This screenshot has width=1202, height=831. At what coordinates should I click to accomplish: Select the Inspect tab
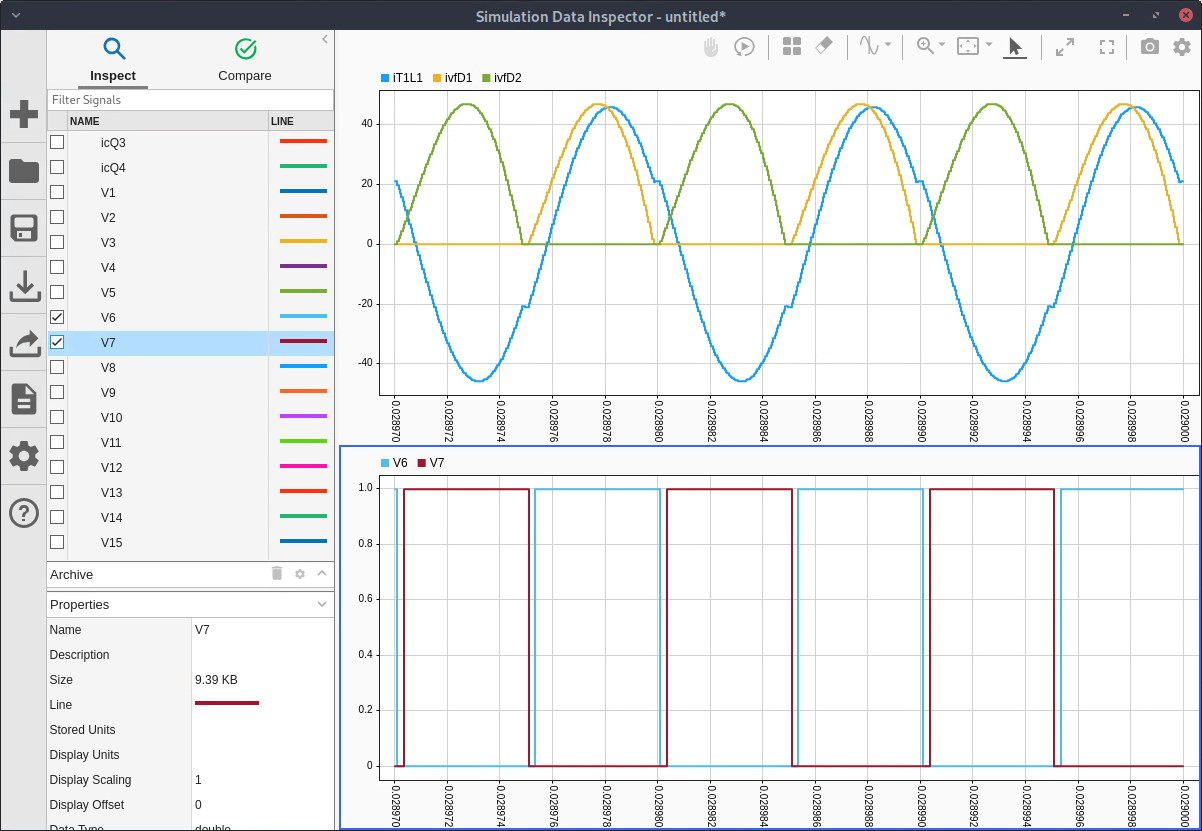[113, 60]
